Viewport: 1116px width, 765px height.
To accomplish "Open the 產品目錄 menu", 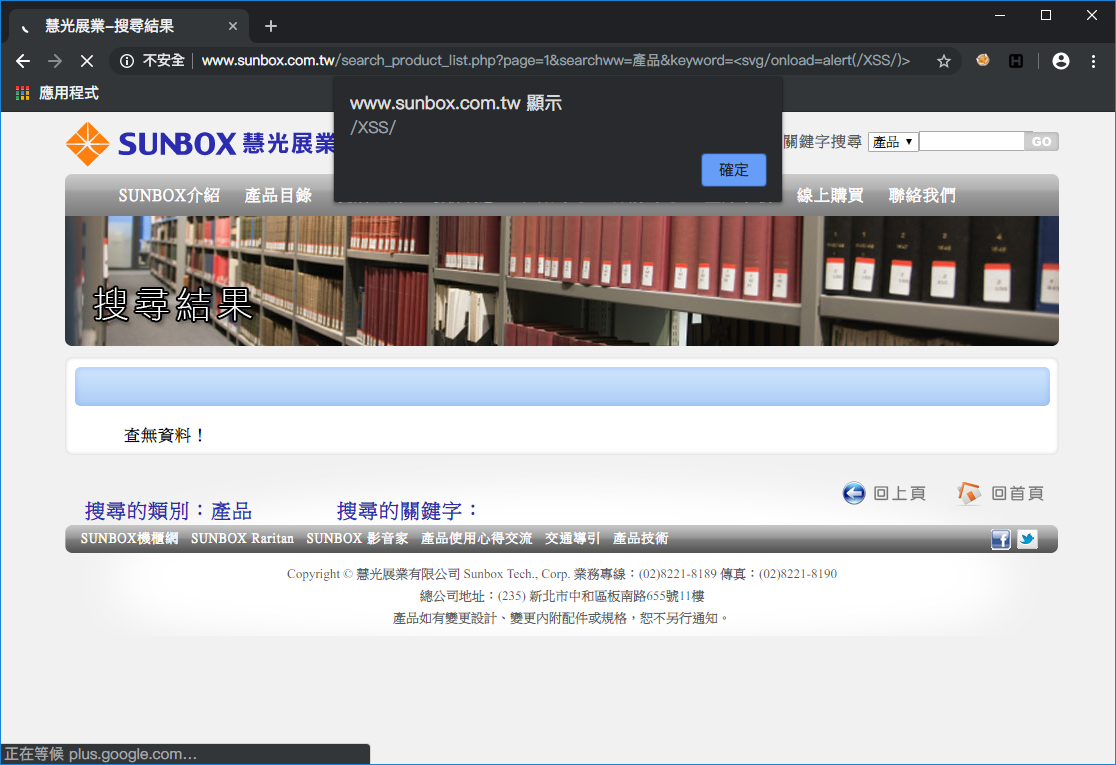I will click(x=278, y=196).
